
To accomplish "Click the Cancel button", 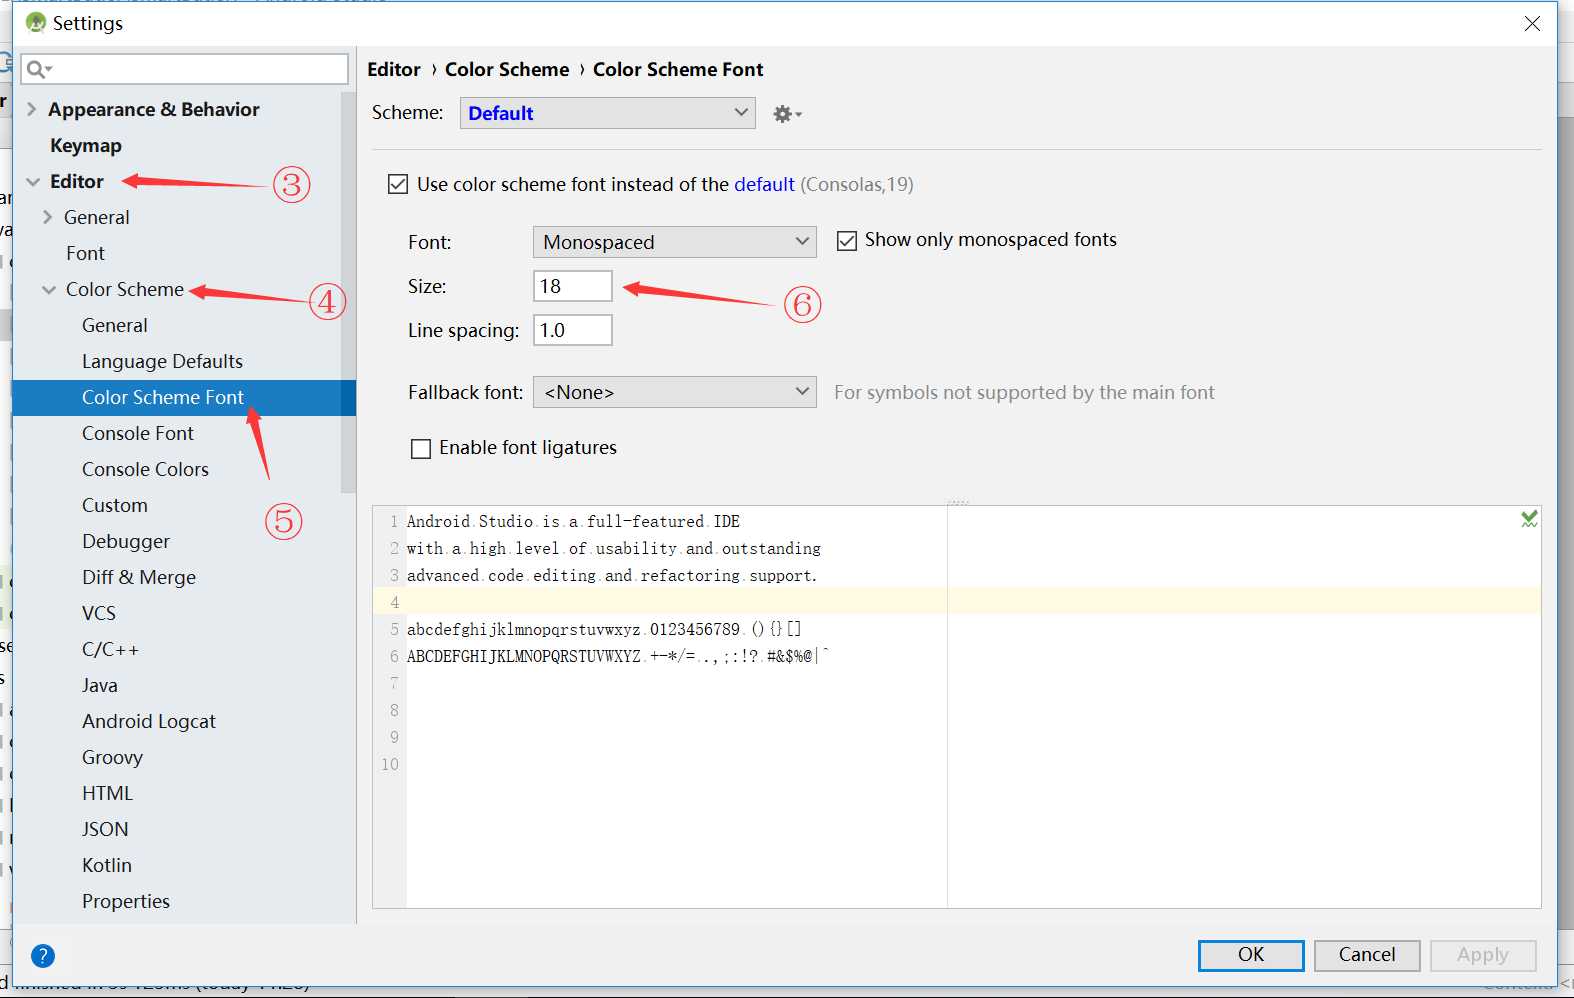I will [x=1367, y=955].
